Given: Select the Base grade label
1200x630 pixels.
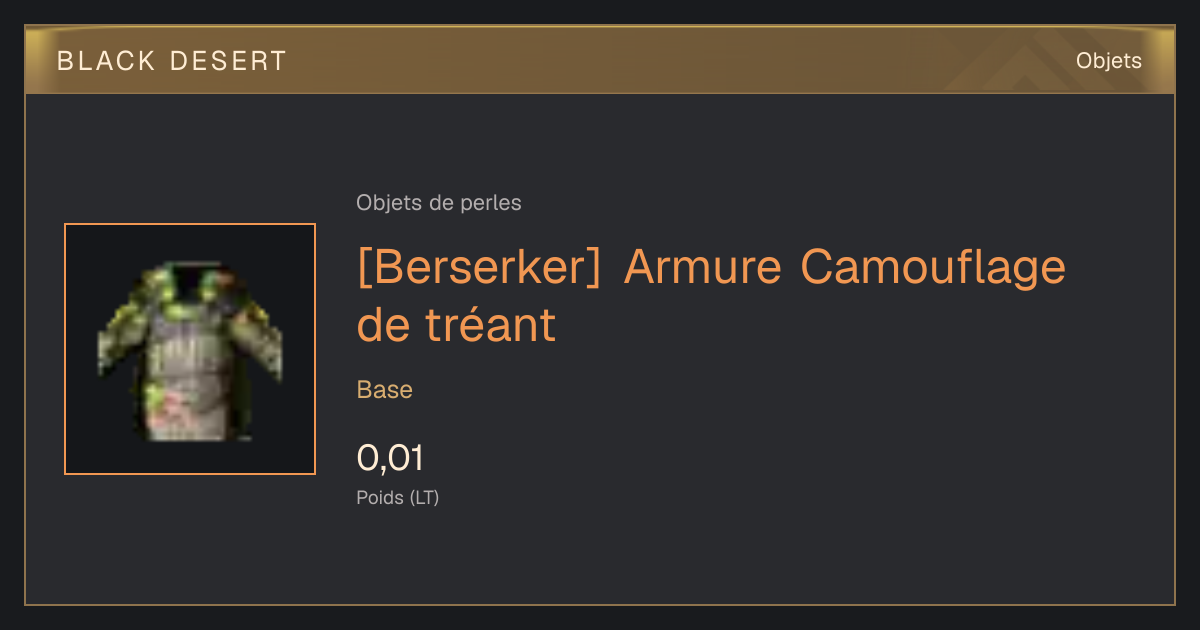Looking at the screenshot, I should pyautogui.click(x=385, y=390).
